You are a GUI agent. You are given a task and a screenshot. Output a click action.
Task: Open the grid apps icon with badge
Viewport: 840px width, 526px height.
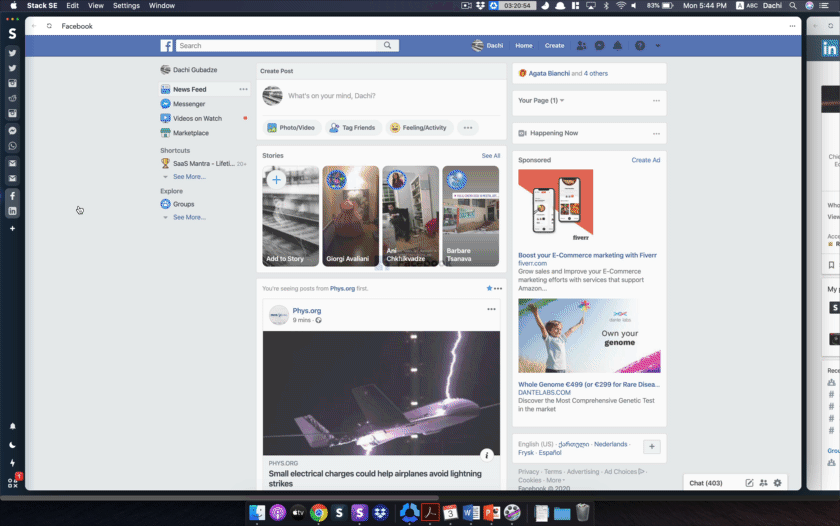coord(12,483)
